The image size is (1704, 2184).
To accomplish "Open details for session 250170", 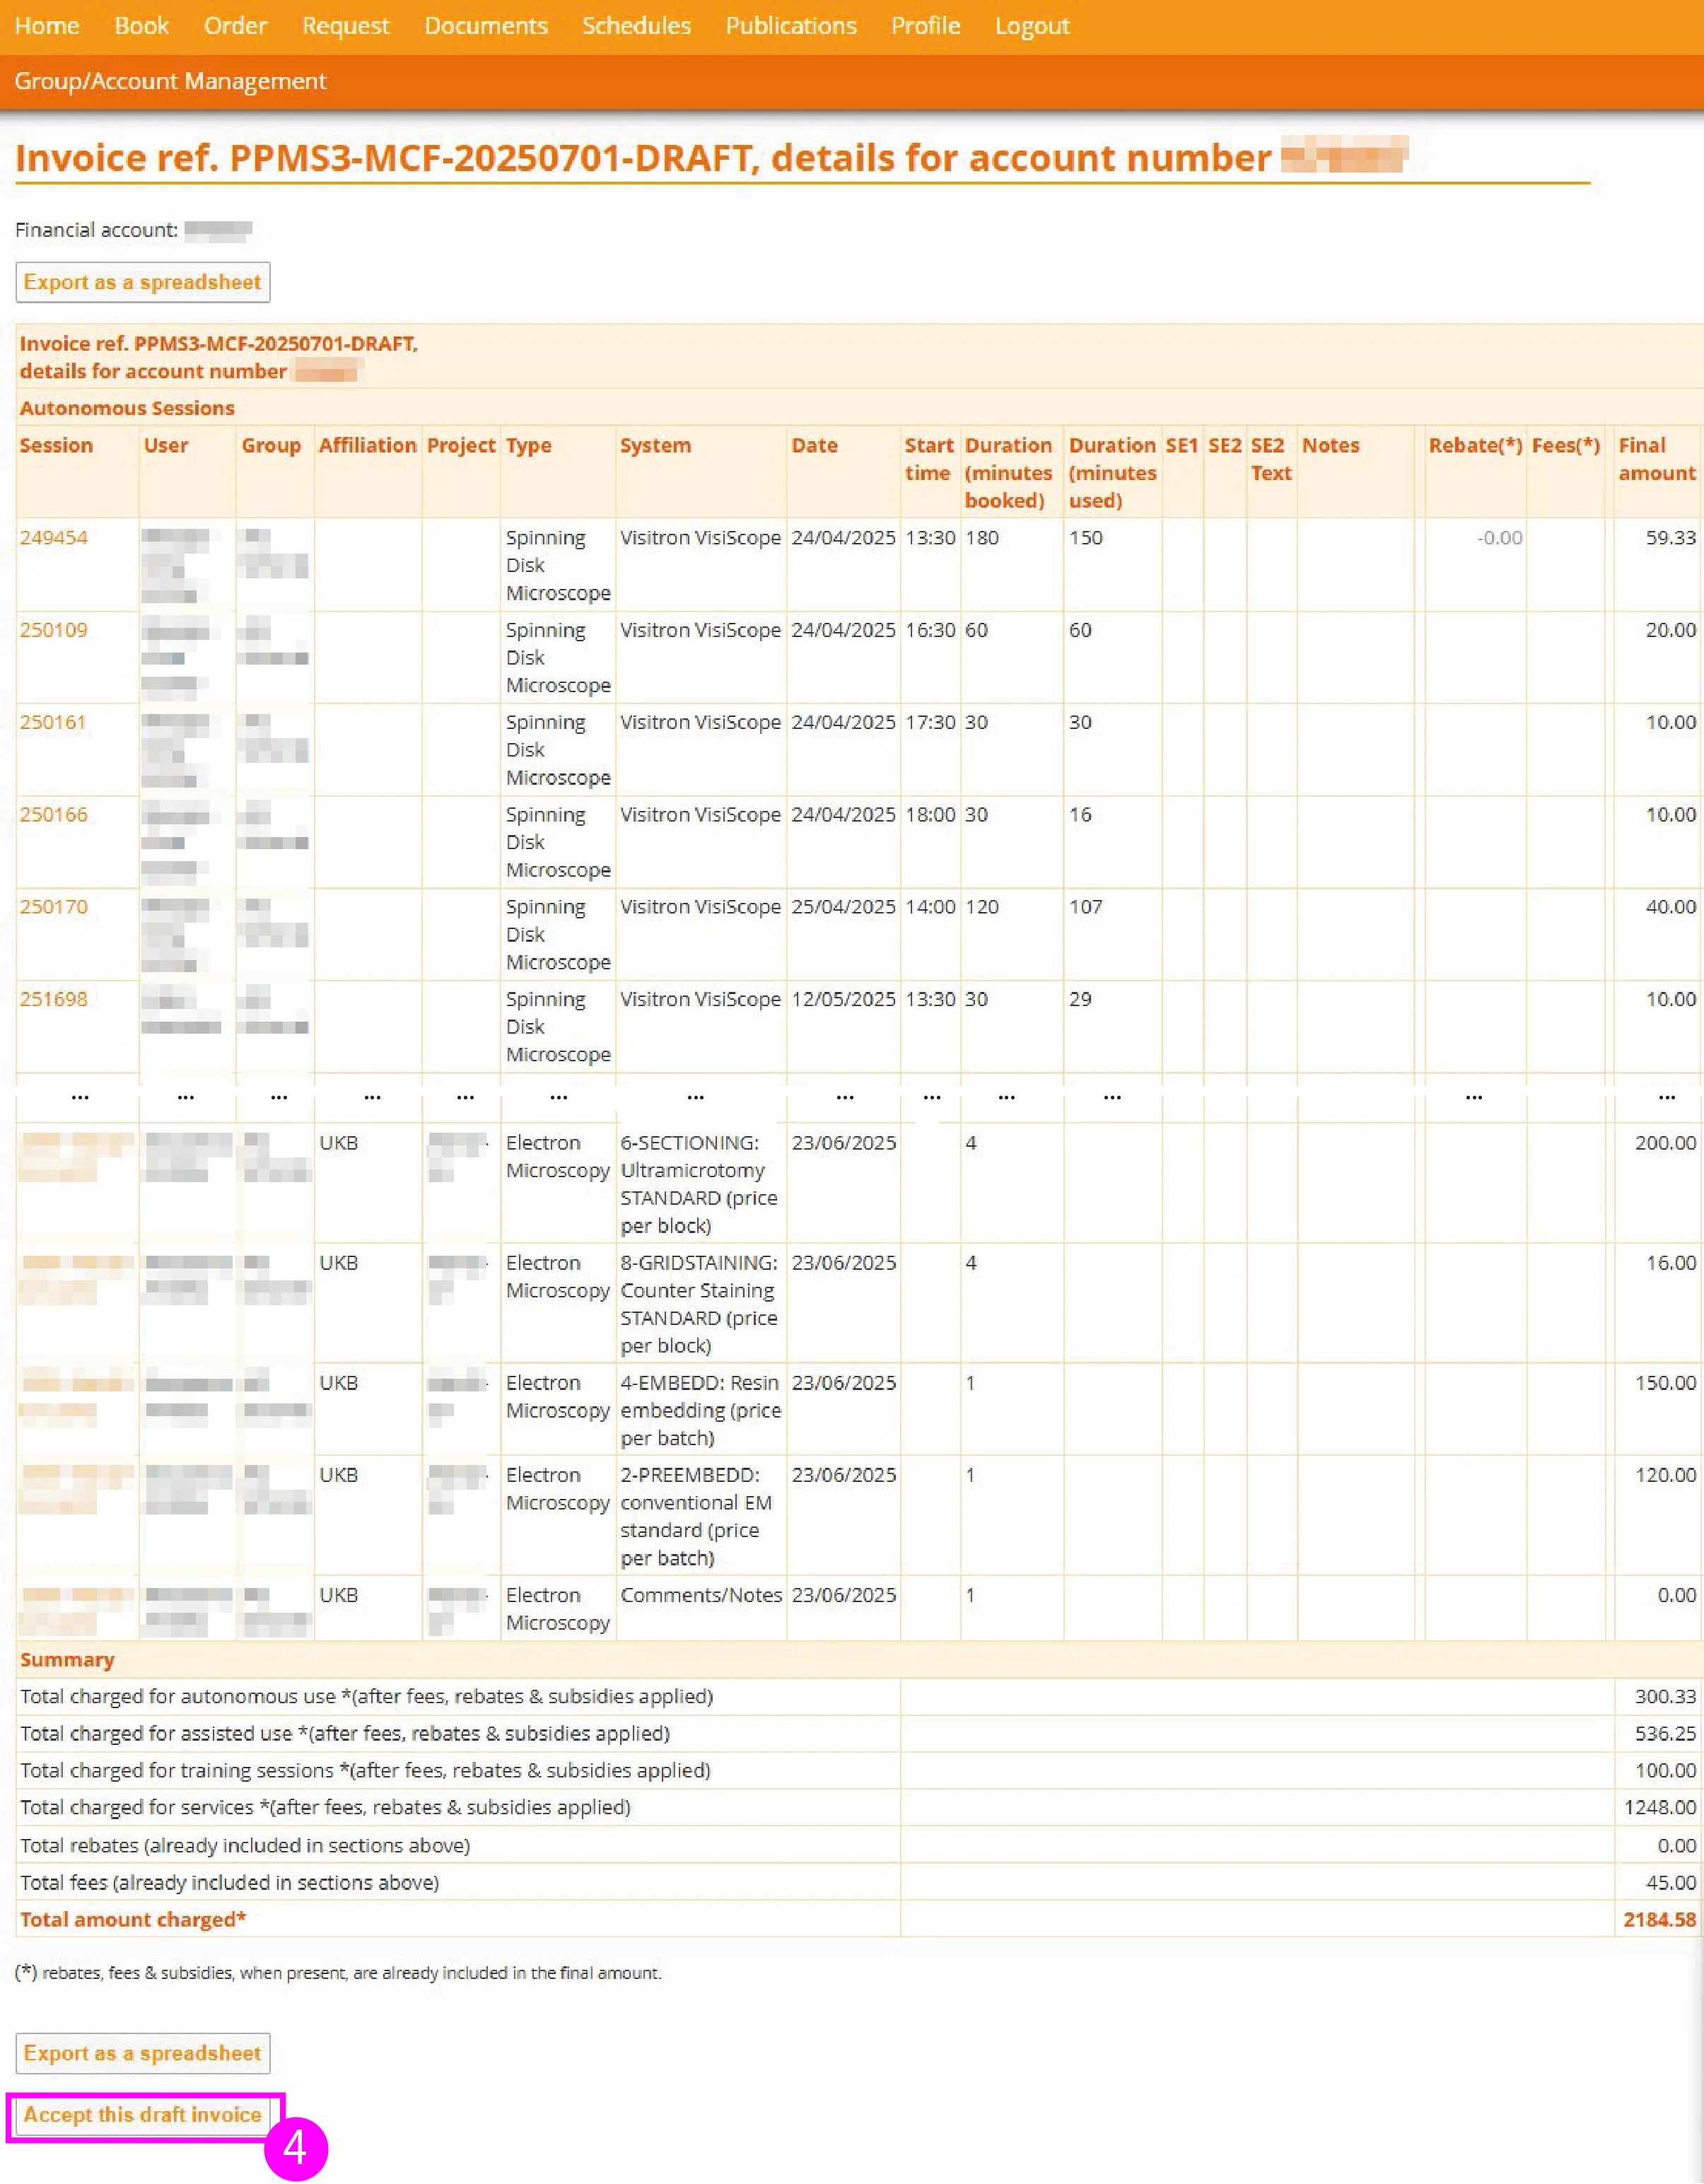I will [x=53, y=906].
